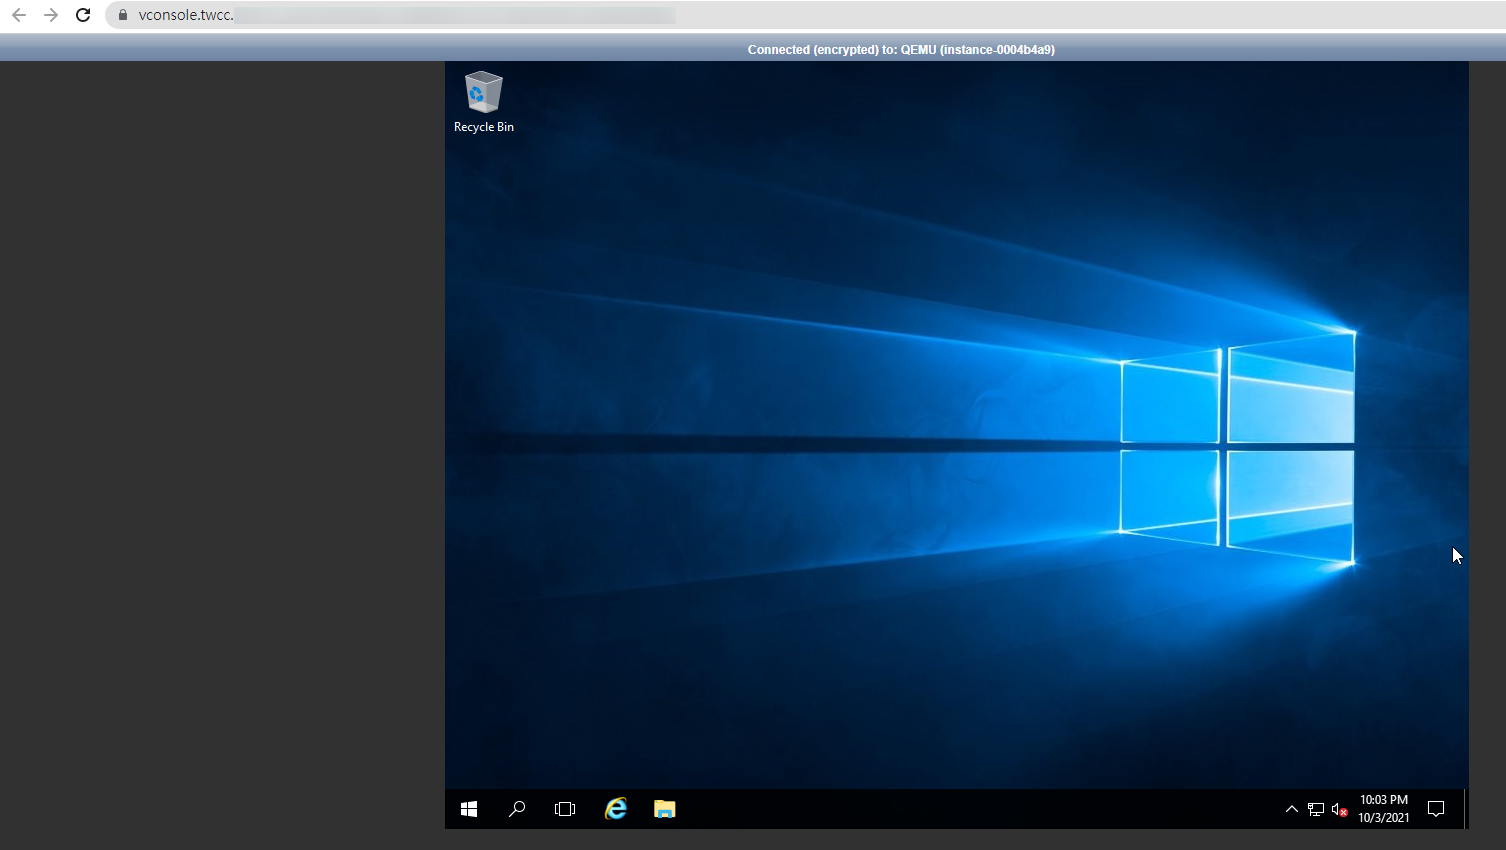1506x850 pixels.
Task: Click the Show Desktop strip on the taskbar
Action: pyautogui.click(x=1466, y=809)
